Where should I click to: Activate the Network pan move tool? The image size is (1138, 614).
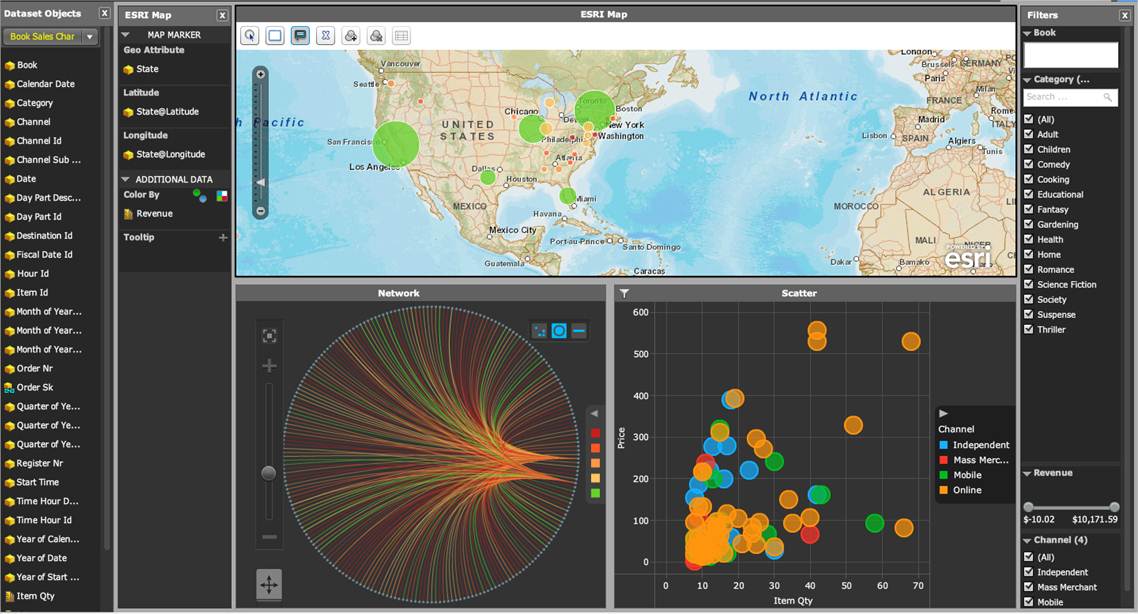click(x=269, y=584)
